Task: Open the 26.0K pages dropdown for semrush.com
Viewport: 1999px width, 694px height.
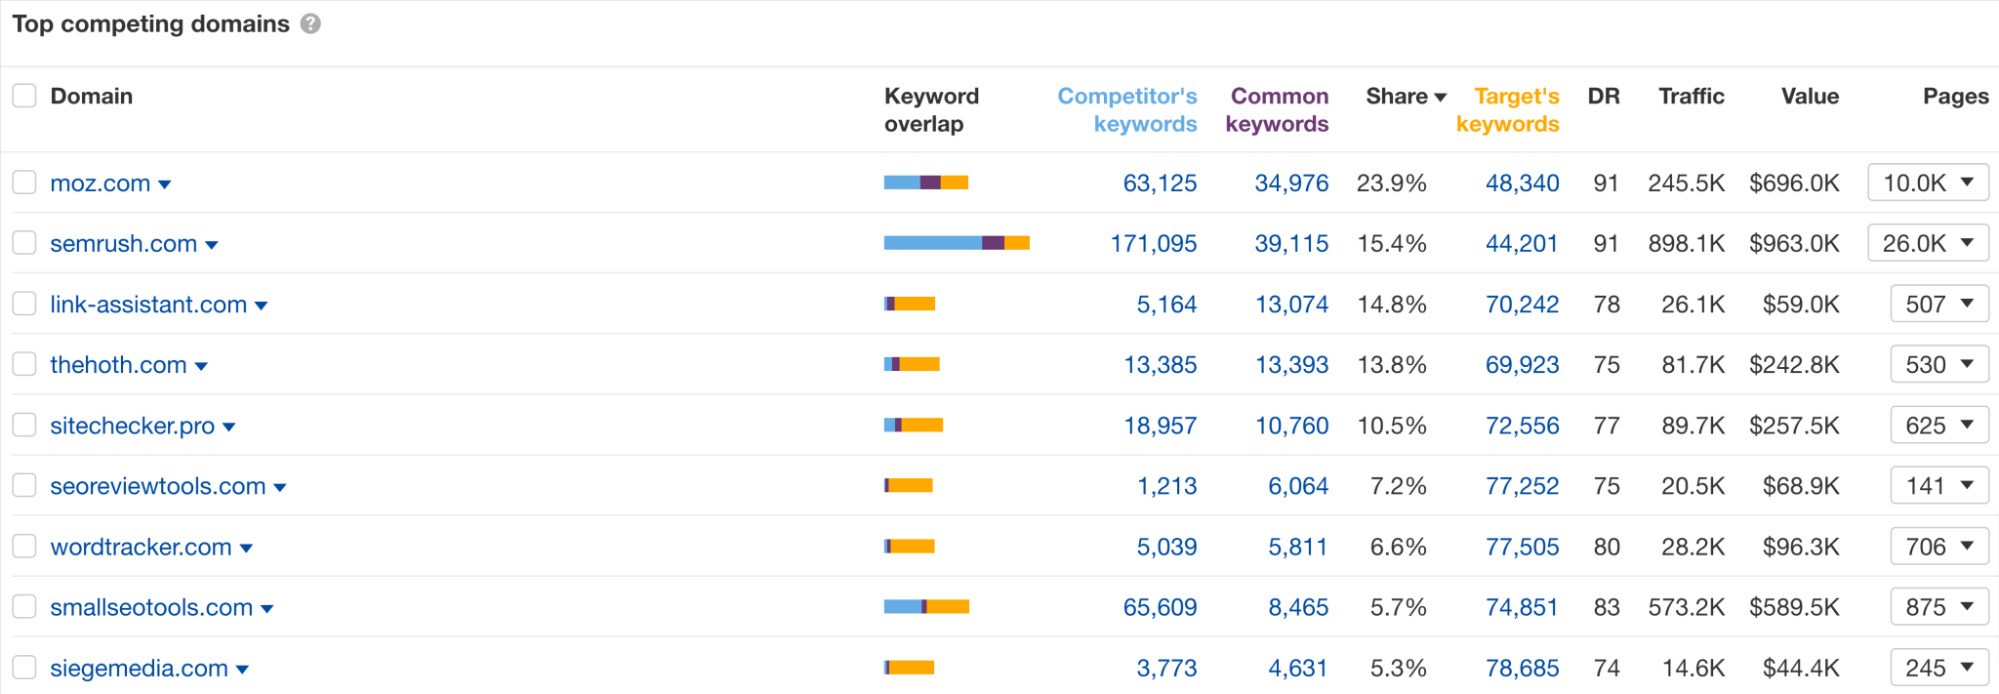Action: click(x=1928, y=243)
